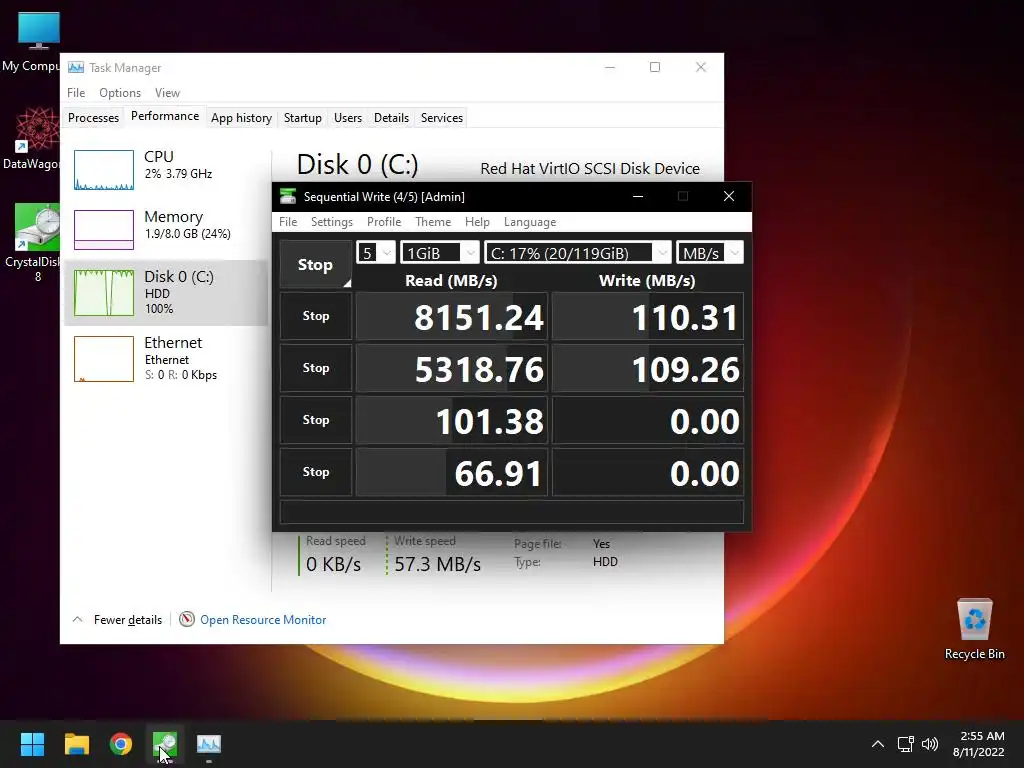Maximize the Task Manager window
The height and width of the screenshot is (768, 1024).
click(654, 67)
